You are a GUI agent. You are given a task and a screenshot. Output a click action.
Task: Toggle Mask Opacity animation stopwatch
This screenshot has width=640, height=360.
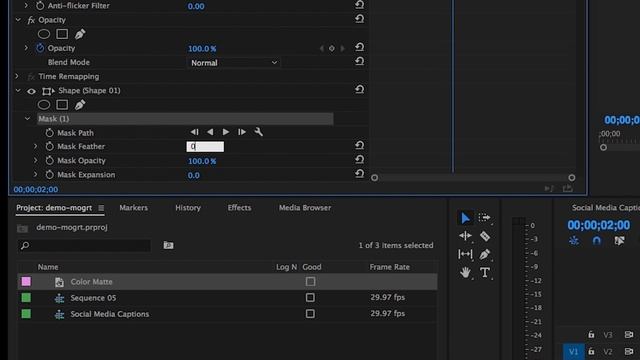pyautogui.click(x=49, y=160)
